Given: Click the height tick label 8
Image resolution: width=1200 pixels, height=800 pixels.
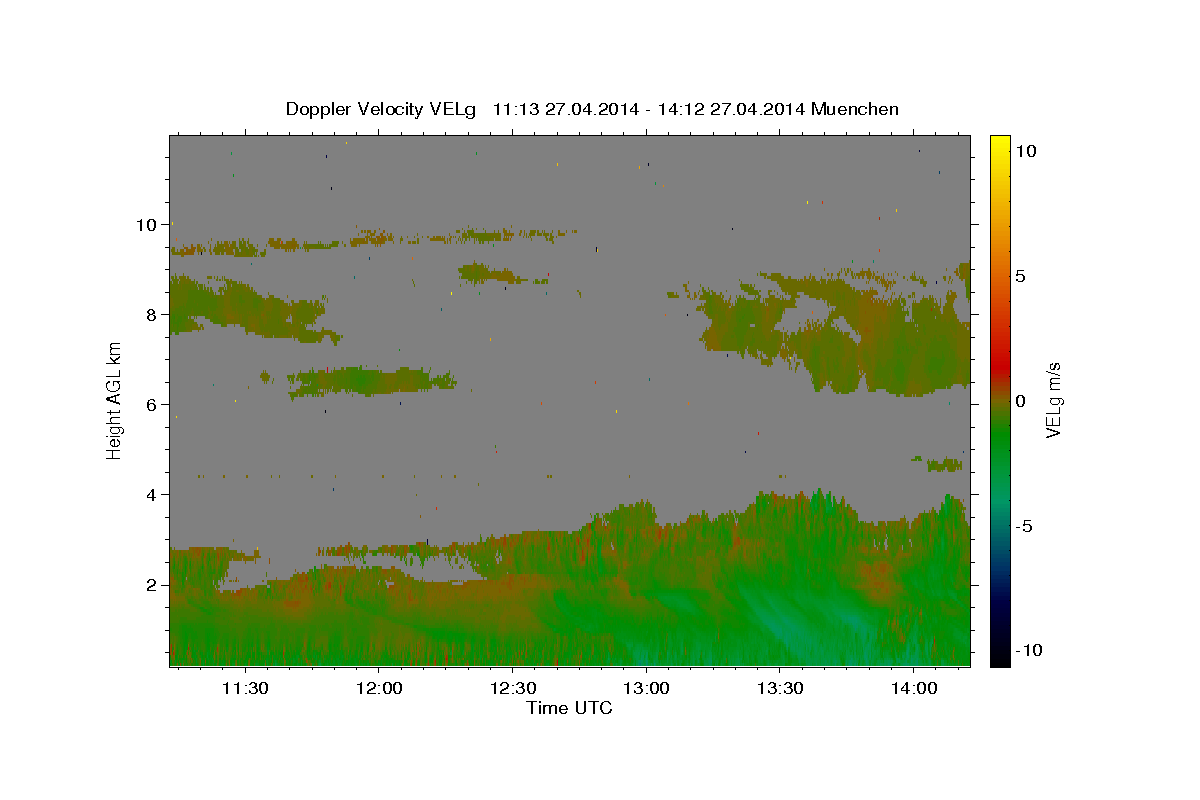Looking at the screenshot, I should tap(151, 315).
